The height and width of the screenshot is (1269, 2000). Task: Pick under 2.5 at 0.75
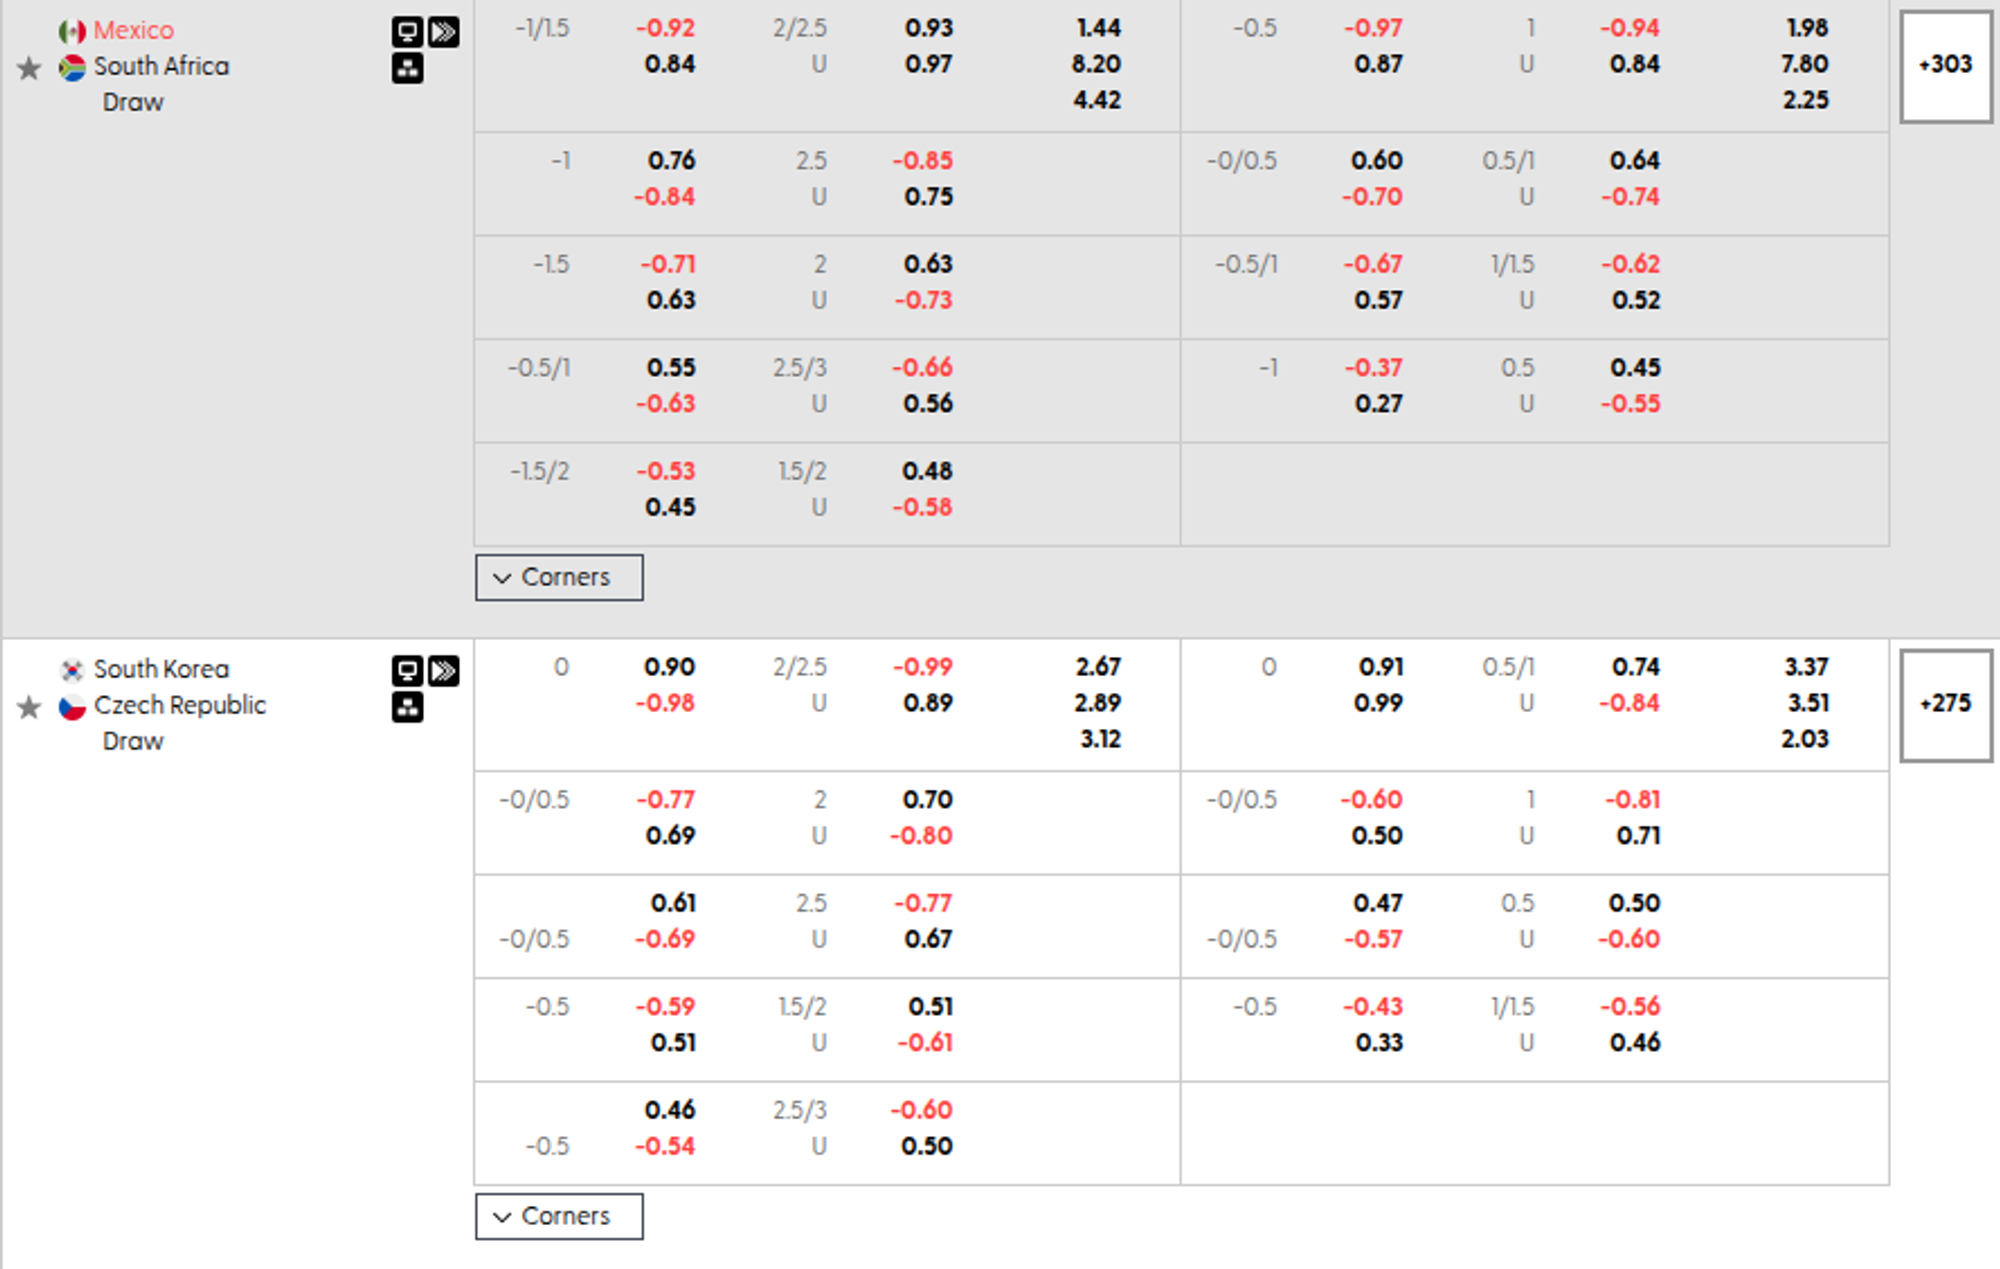(929, 197)
